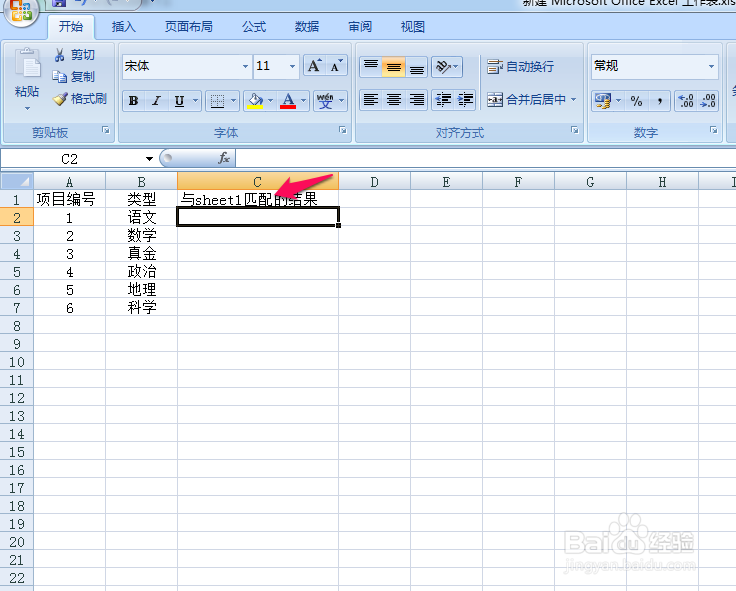736x591 pixels.
Task: Click the Cut scissors button
Action: pyautogui.click(x=74, y=55)
